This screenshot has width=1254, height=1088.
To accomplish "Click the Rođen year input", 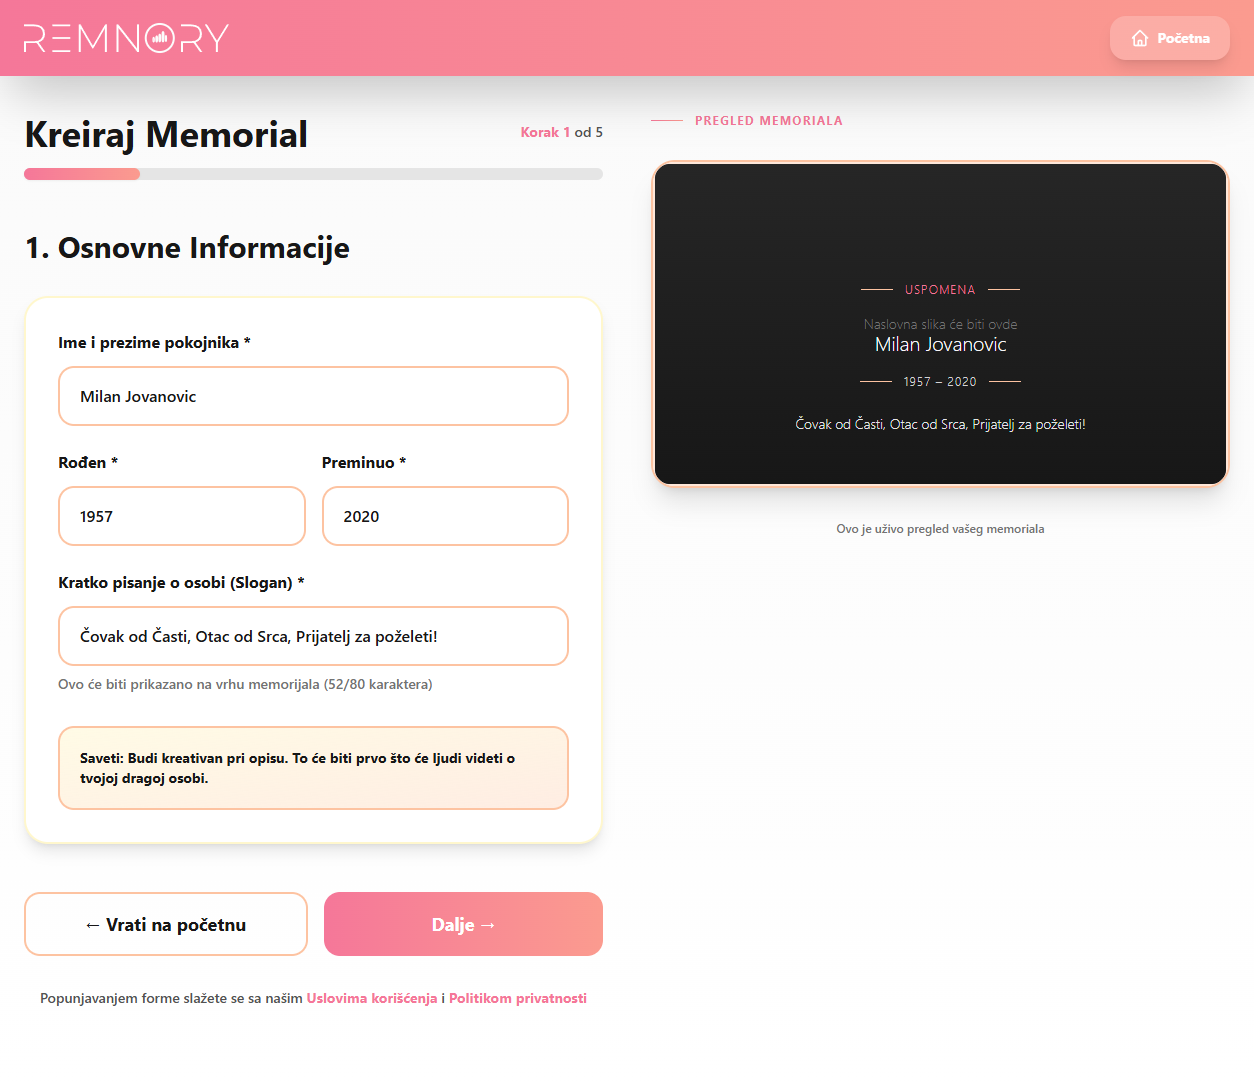I will 181,516.
